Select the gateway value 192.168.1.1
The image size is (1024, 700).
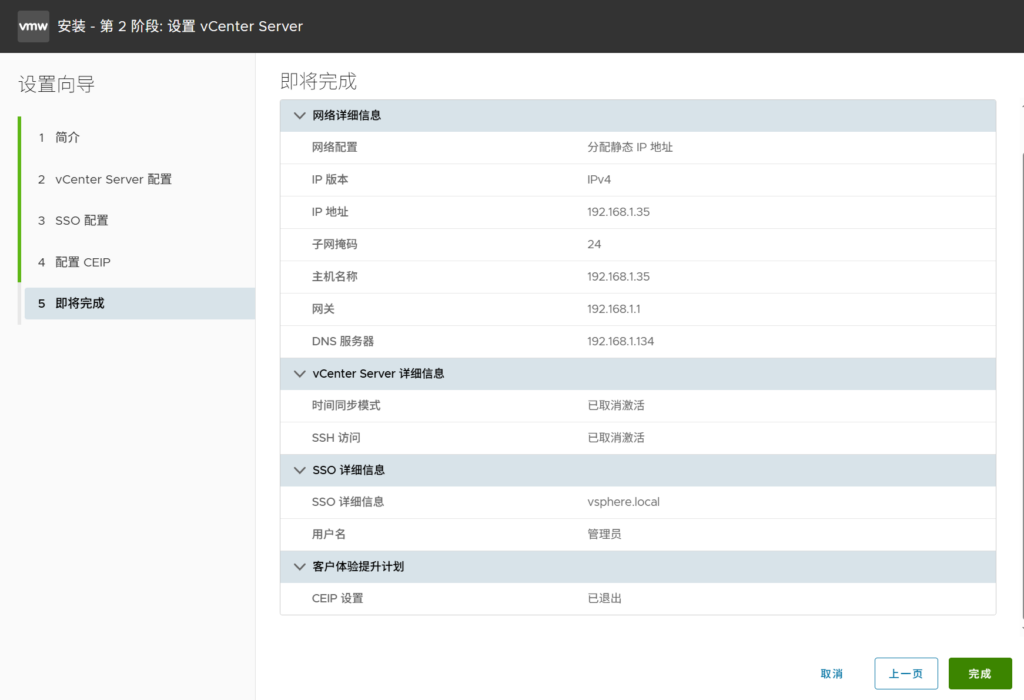click(614, 309)
